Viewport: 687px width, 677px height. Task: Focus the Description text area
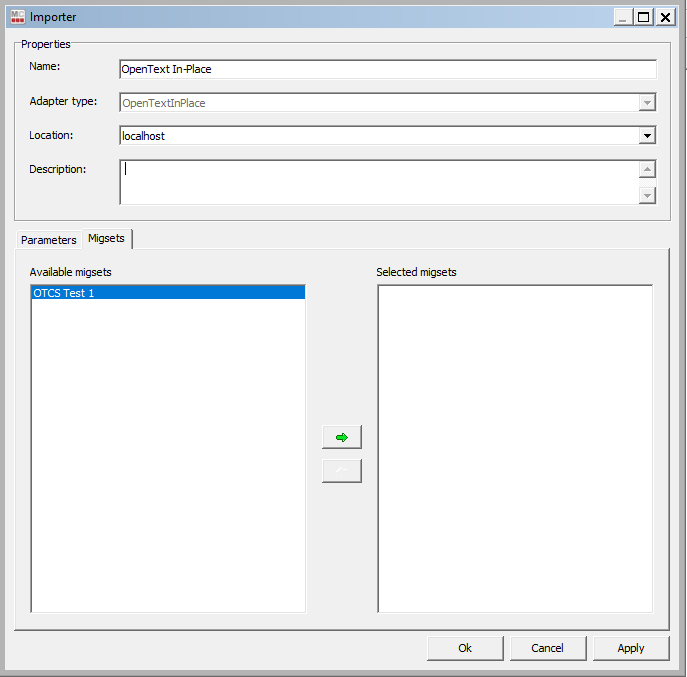378,182
